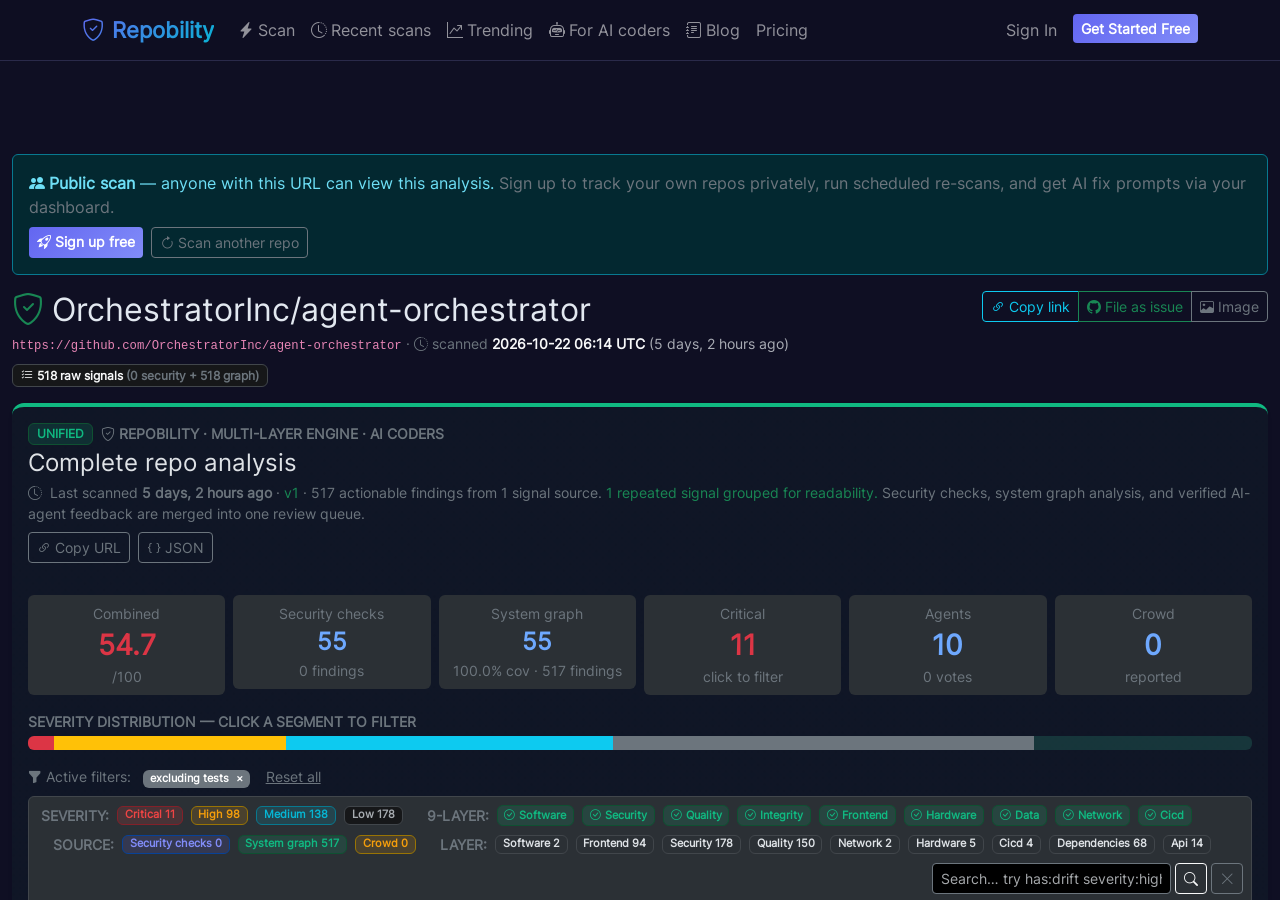Image resolution: width=1280 pixels, height=900 pixels.
Task: Filter source by Security checks 0
Action: click(176, 844)
